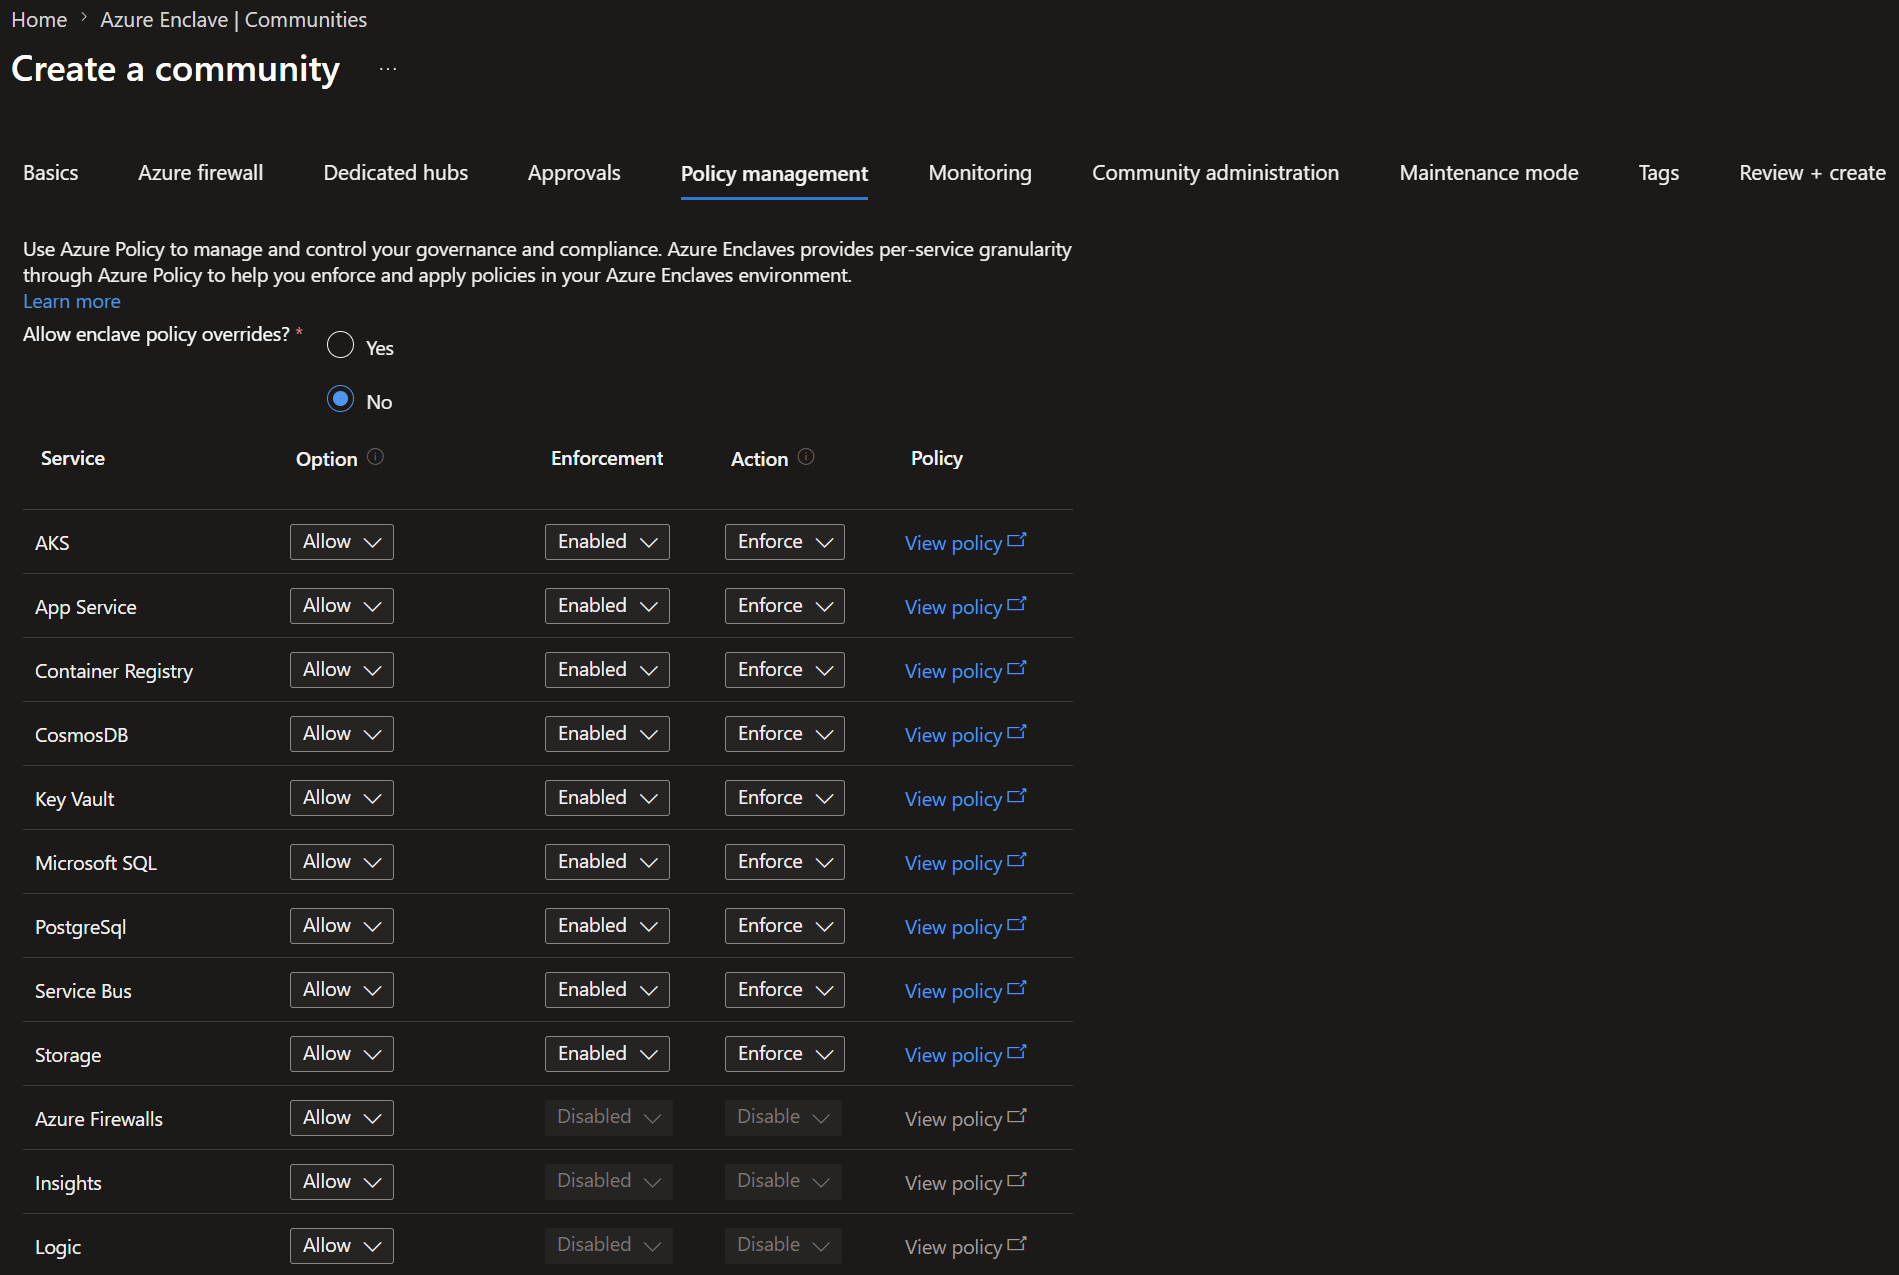Image resolution: width=1899 pixels, height=1275 pixels.
Task: View the Insights policy
Action: tap(965, 1182)
